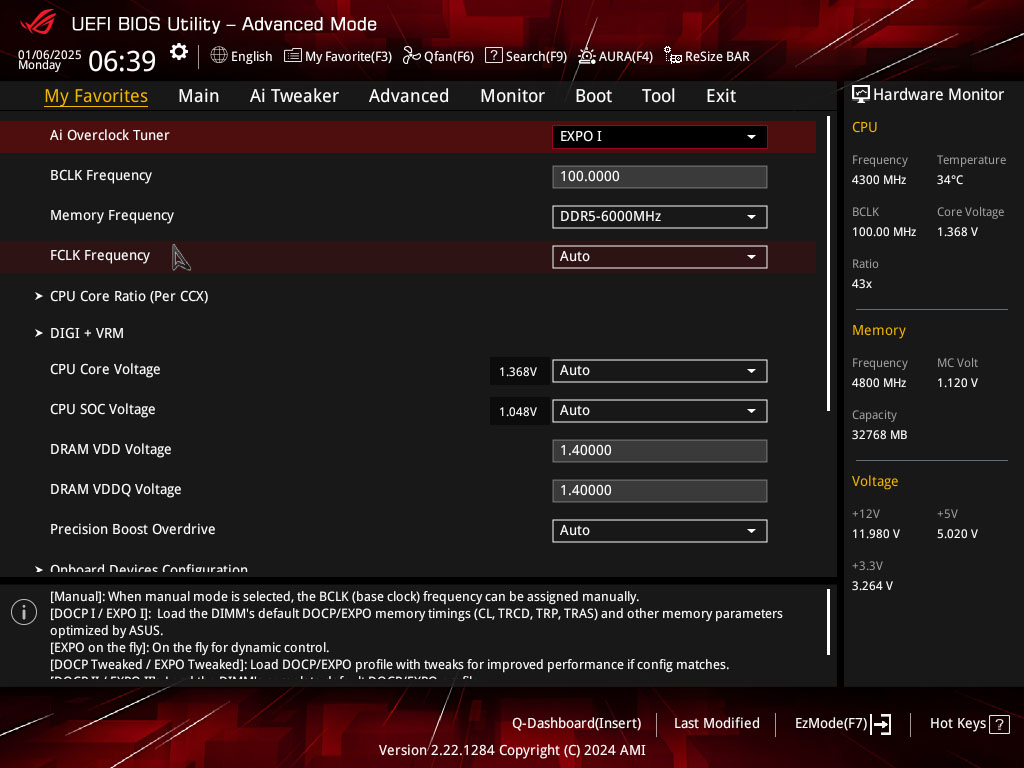Click the 06:39 clock display
Screen dimensions: 1024x768
122,61
